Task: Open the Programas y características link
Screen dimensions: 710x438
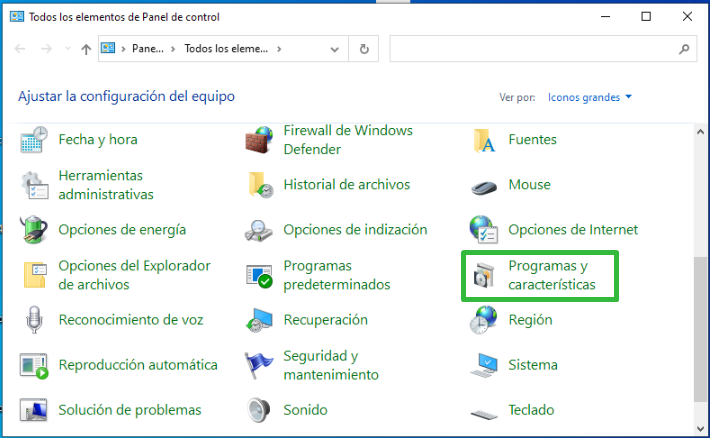Action: point(552,275)
